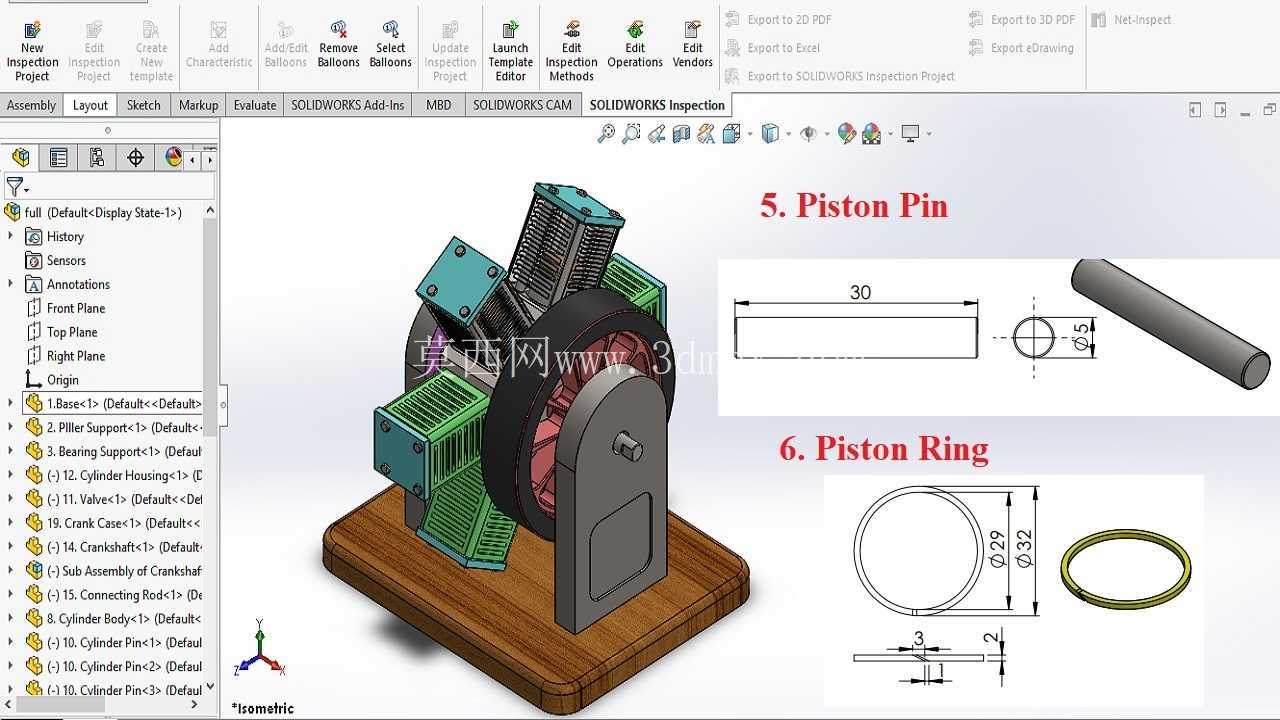Click Apply Scene icon

871,133
